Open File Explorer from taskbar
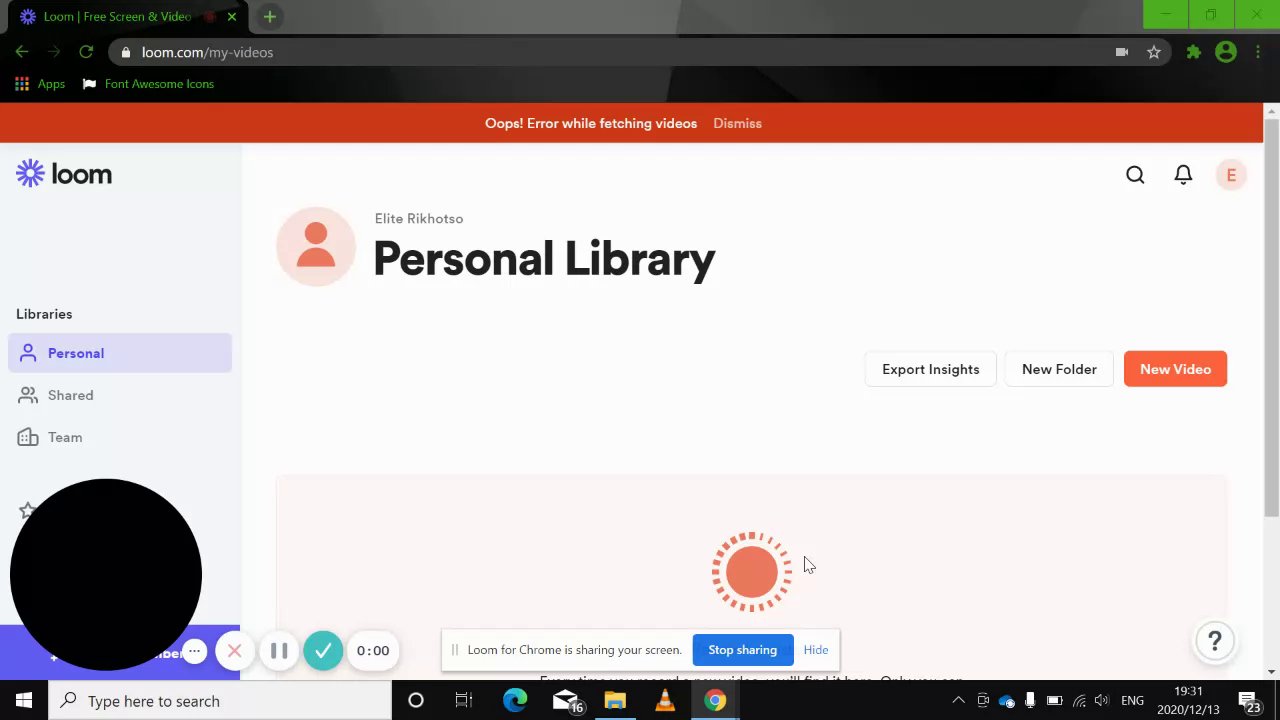 615,701
